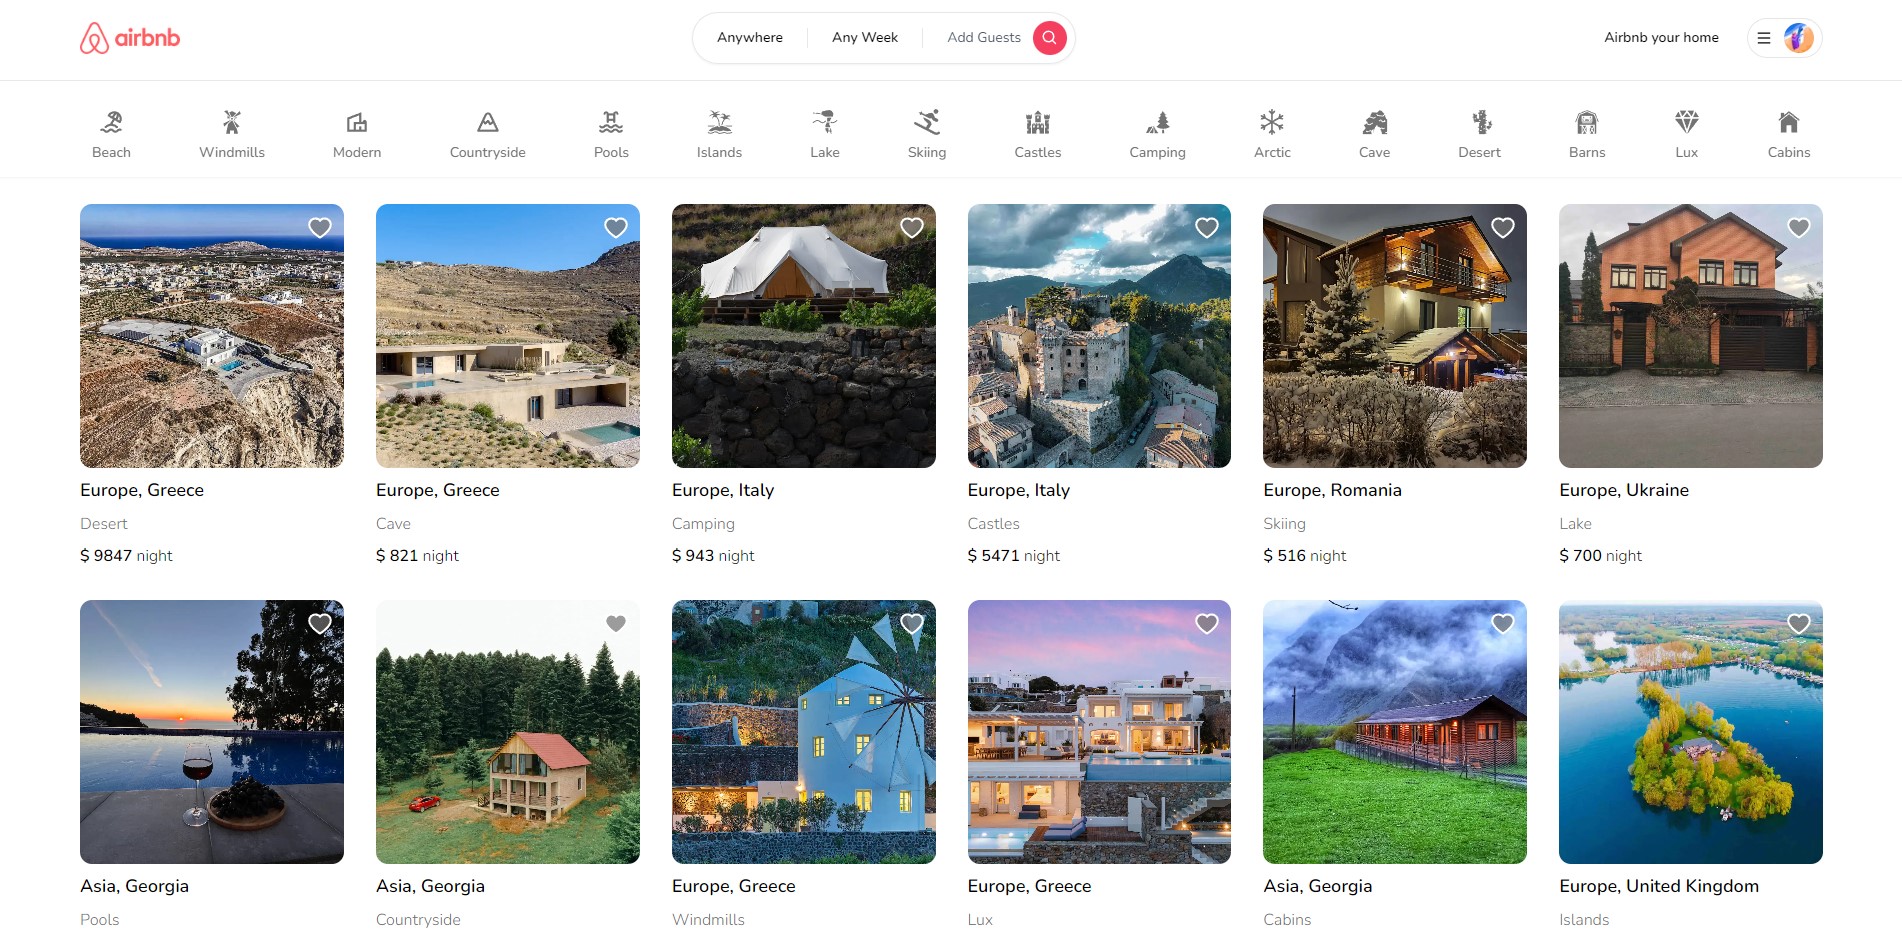Open the Anywhere location selector

point(749,37)
